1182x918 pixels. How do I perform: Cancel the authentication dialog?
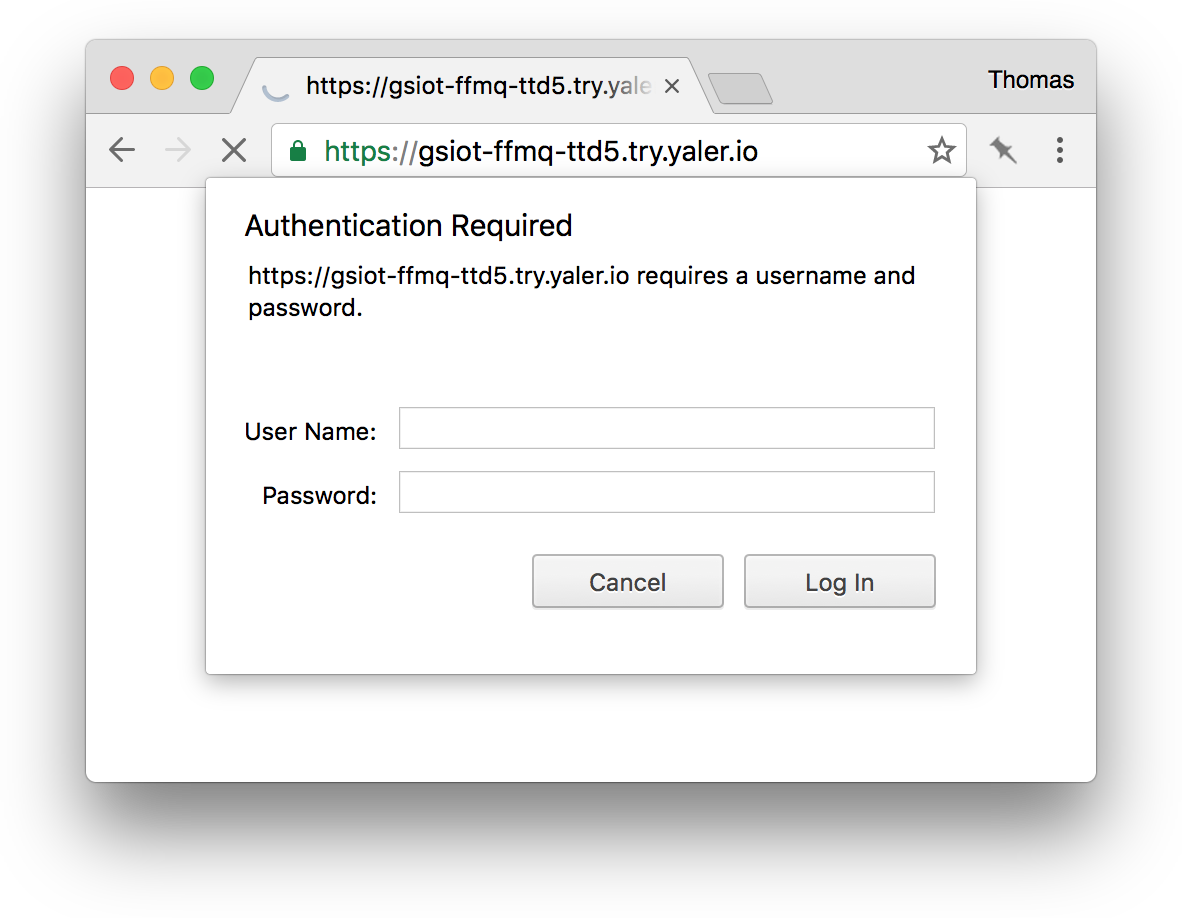[x=627, y=581]
